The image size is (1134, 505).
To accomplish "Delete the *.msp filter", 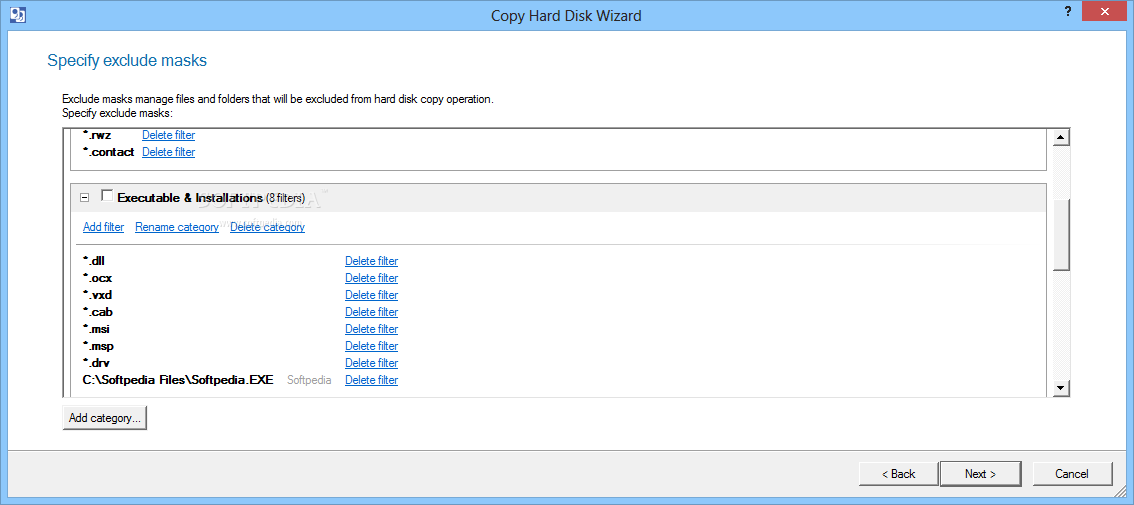I will click(x=372, y=346).
